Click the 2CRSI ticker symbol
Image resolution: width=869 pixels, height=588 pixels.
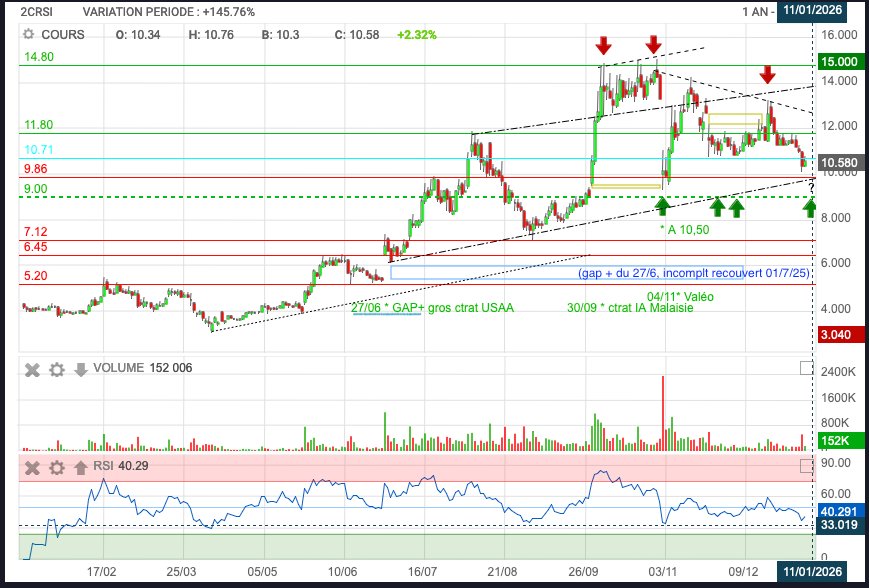coord(36,12)
